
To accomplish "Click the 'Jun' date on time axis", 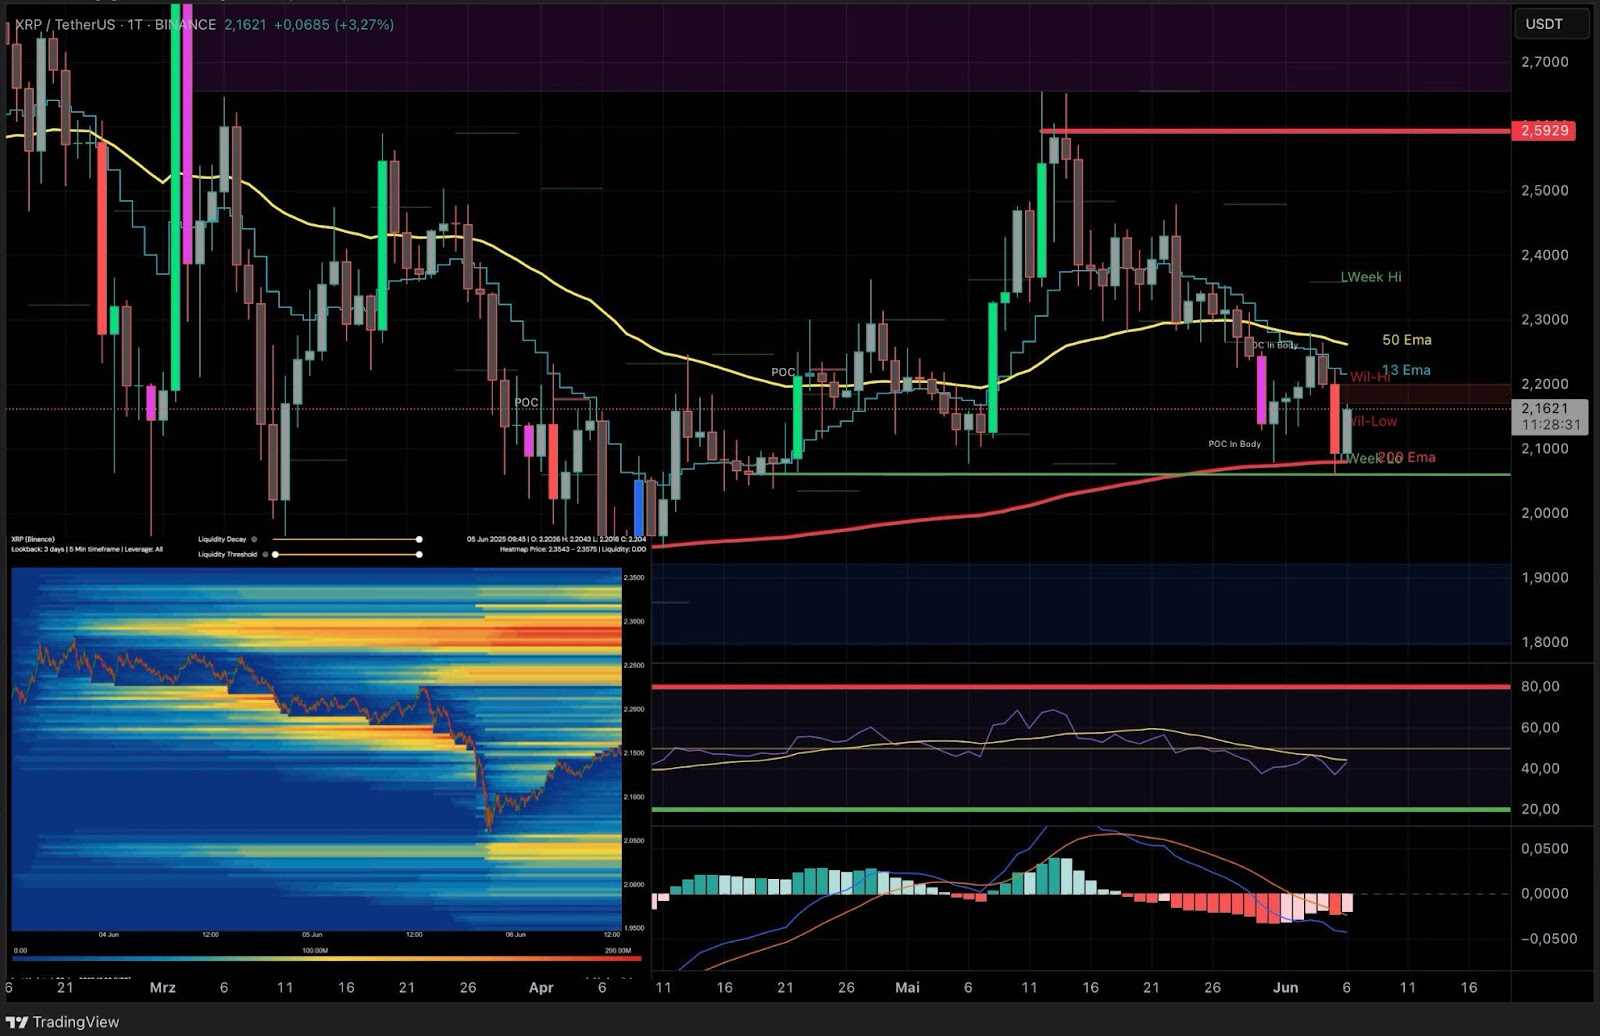I will pyautogui.click(x=1286, y=987).
